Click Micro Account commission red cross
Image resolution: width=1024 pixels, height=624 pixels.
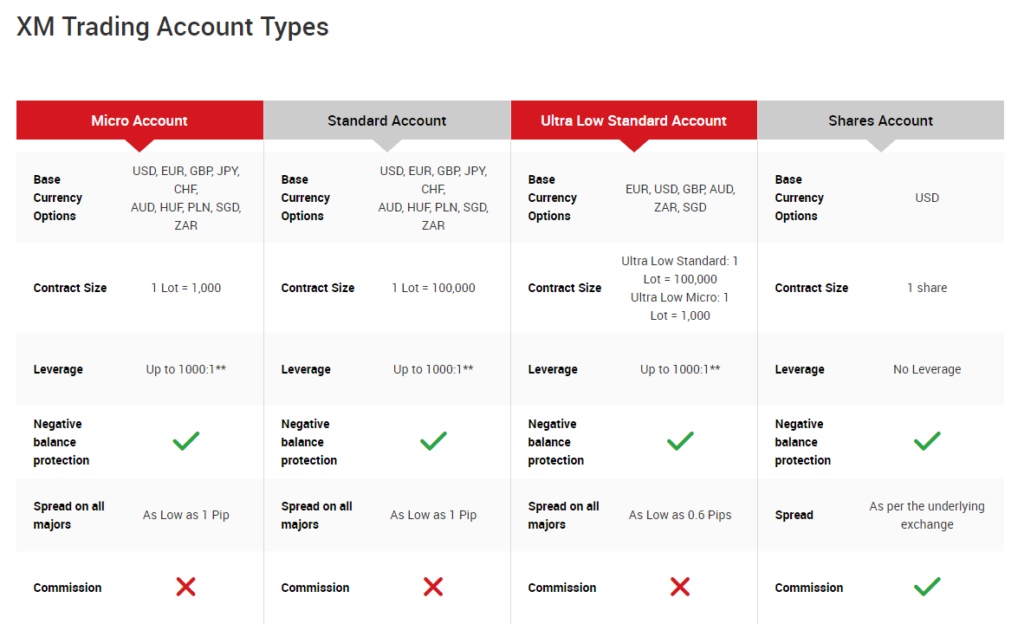pos(185,587)
